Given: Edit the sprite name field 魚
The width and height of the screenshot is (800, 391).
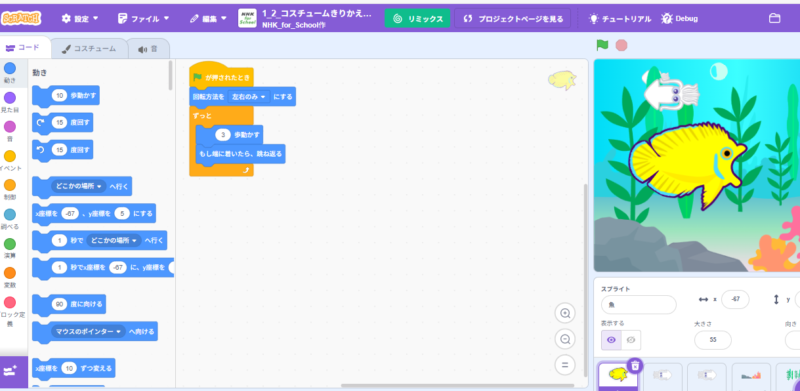Looking at the screenshot, I should point(638,305).
